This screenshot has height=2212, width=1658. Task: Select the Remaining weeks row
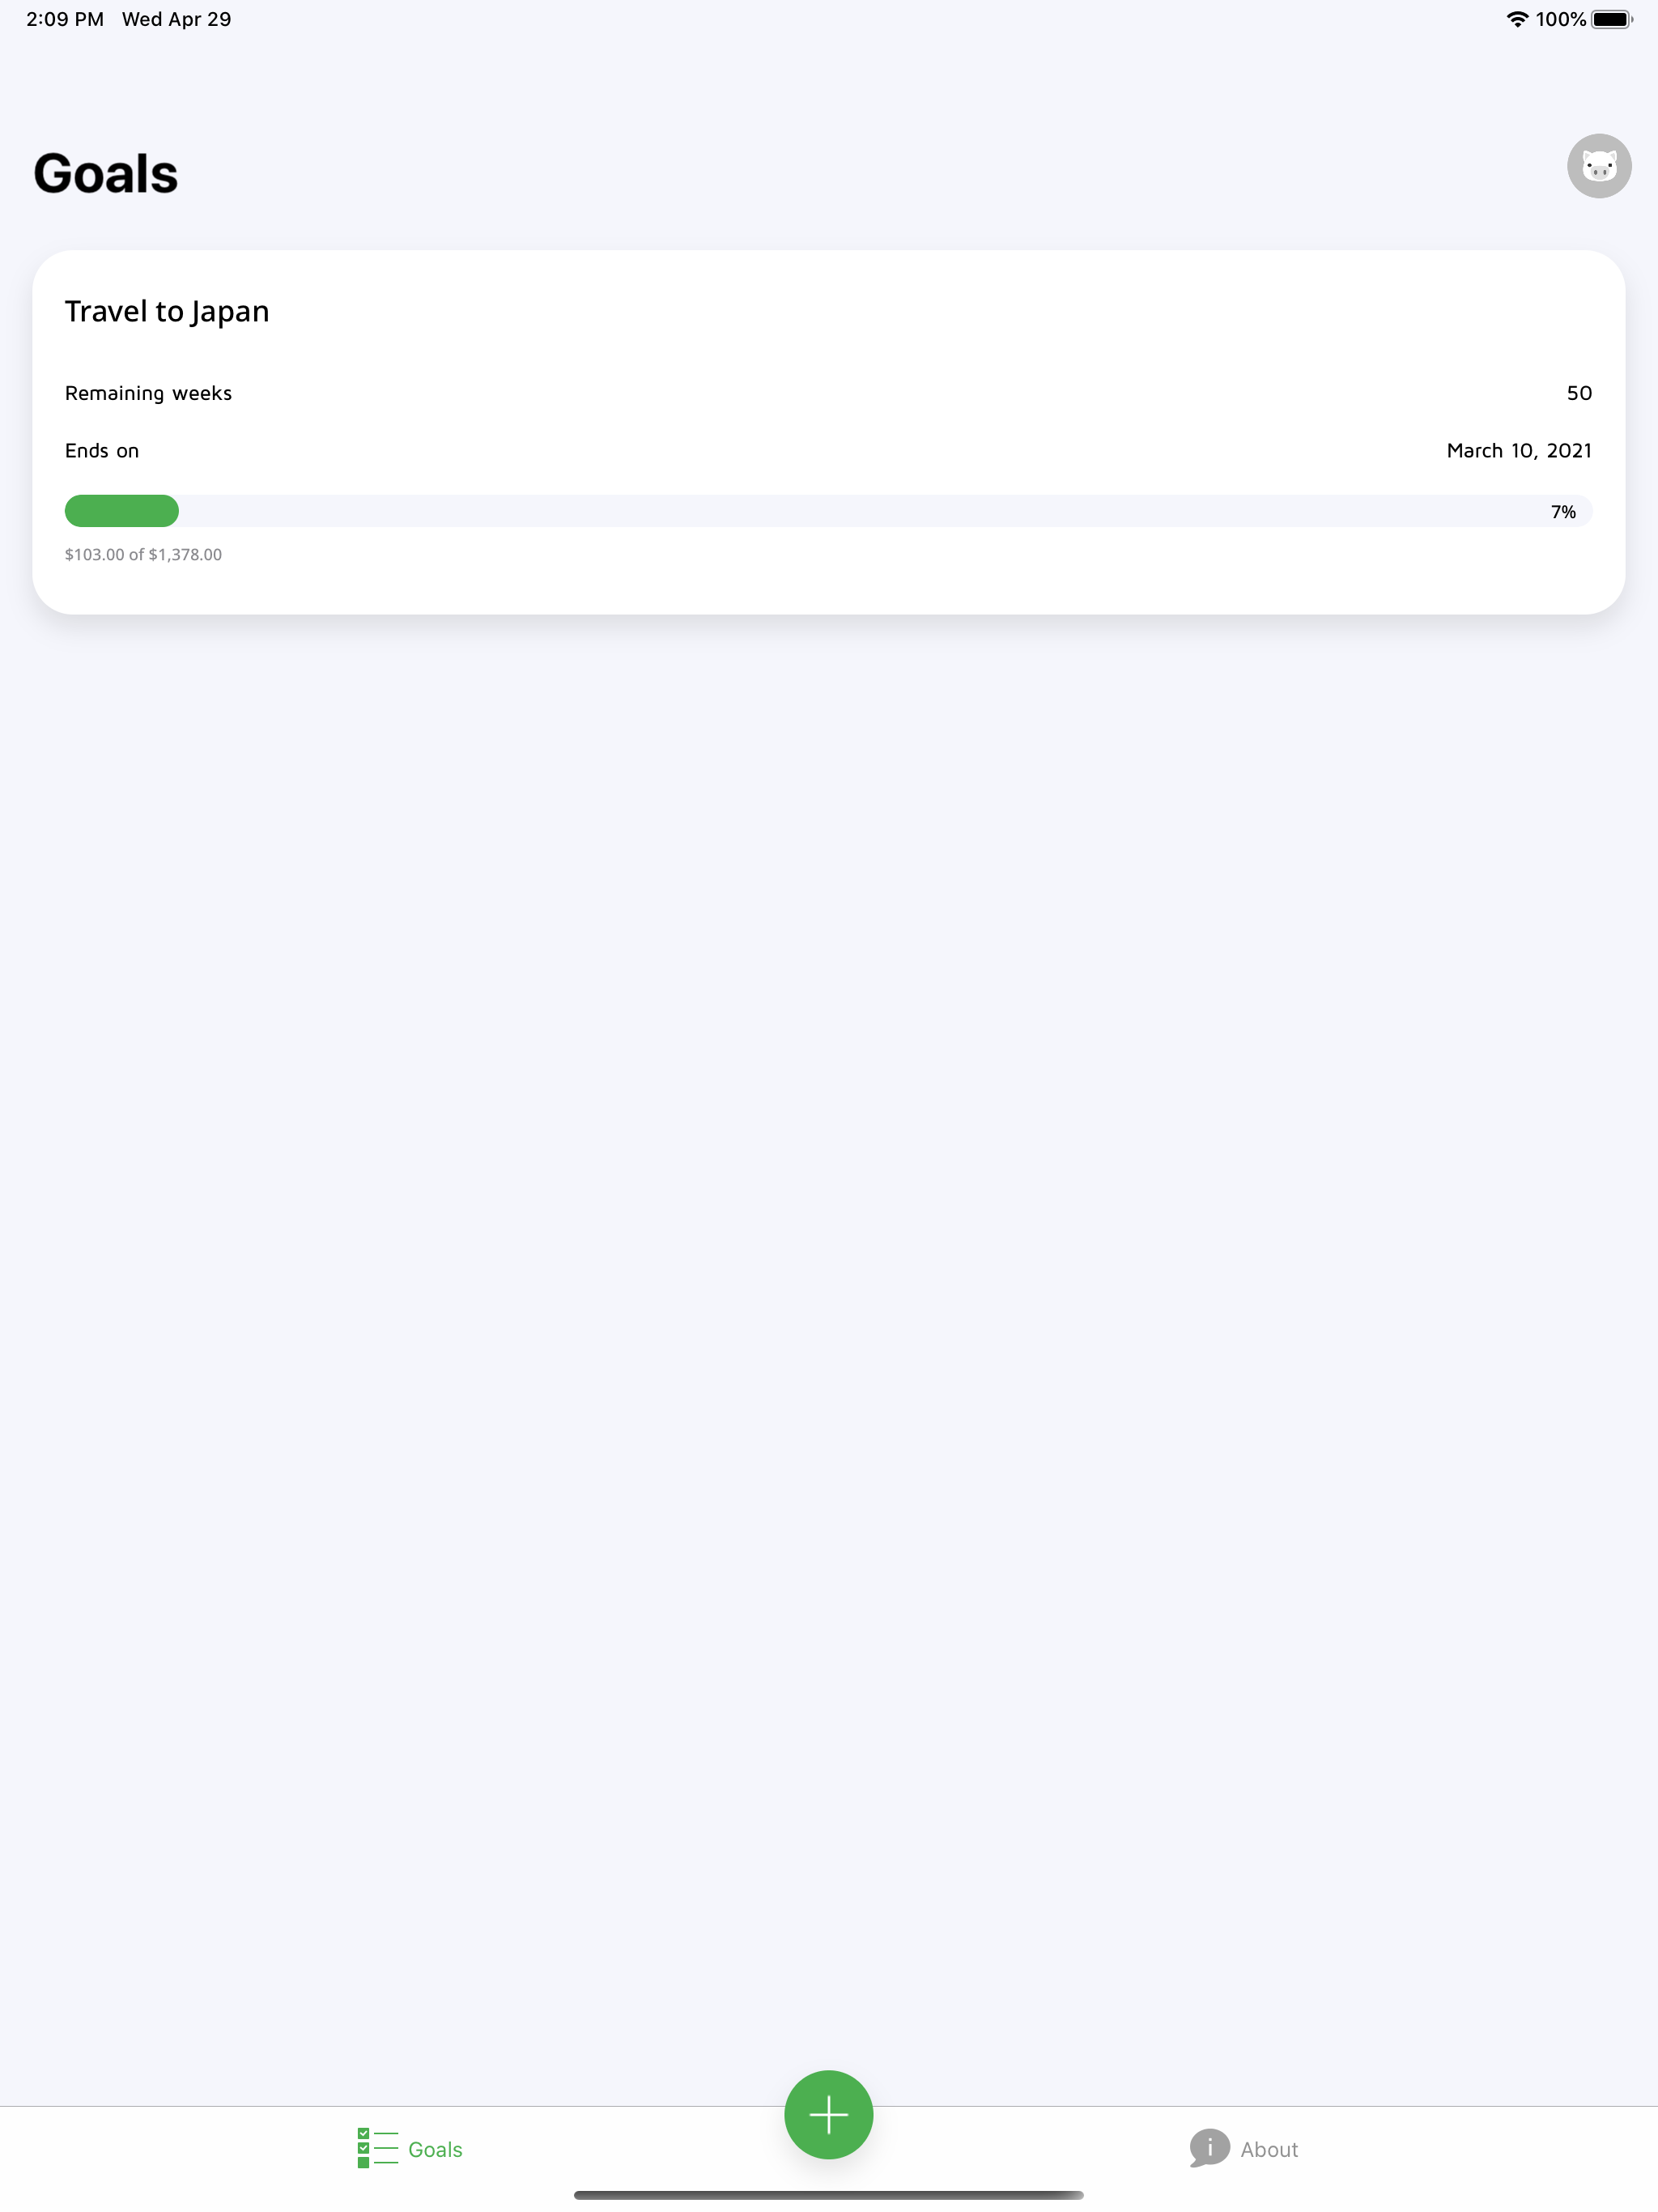(148, 393)
